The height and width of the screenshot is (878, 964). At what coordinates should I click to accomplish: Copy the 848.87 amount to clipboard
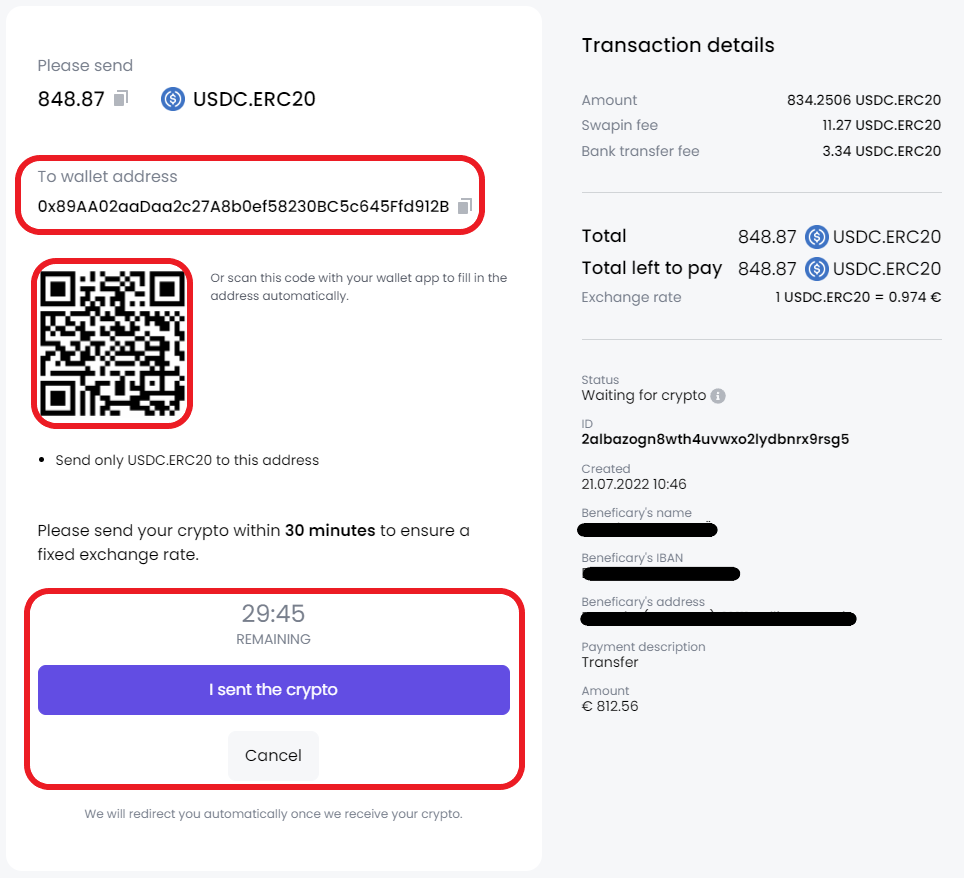[x=121, y=98]
